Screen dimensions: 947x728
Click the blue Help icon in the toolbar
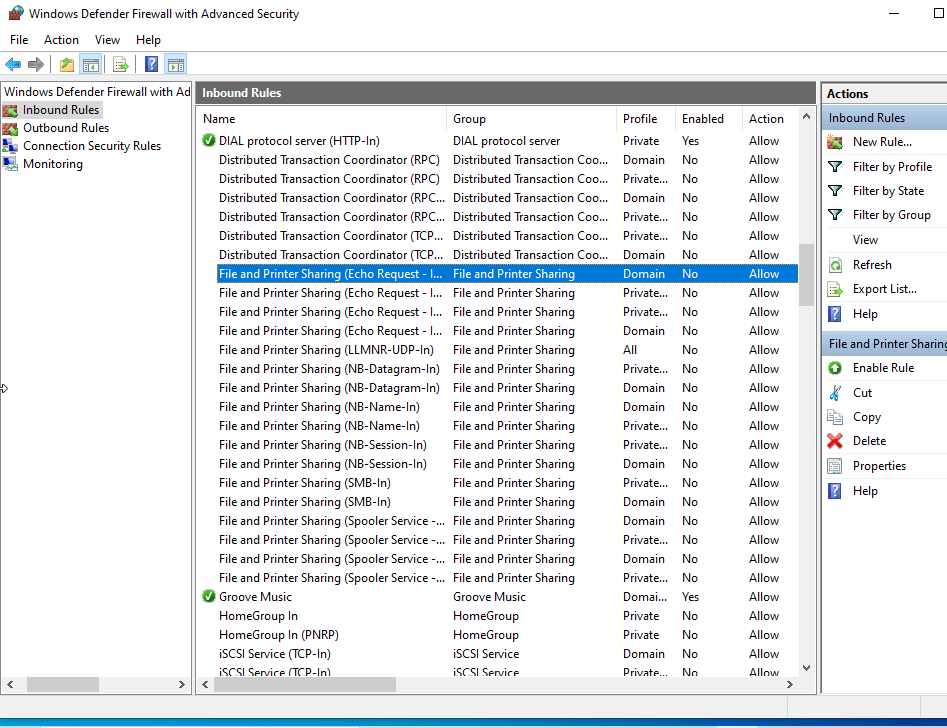pos(151,65)
